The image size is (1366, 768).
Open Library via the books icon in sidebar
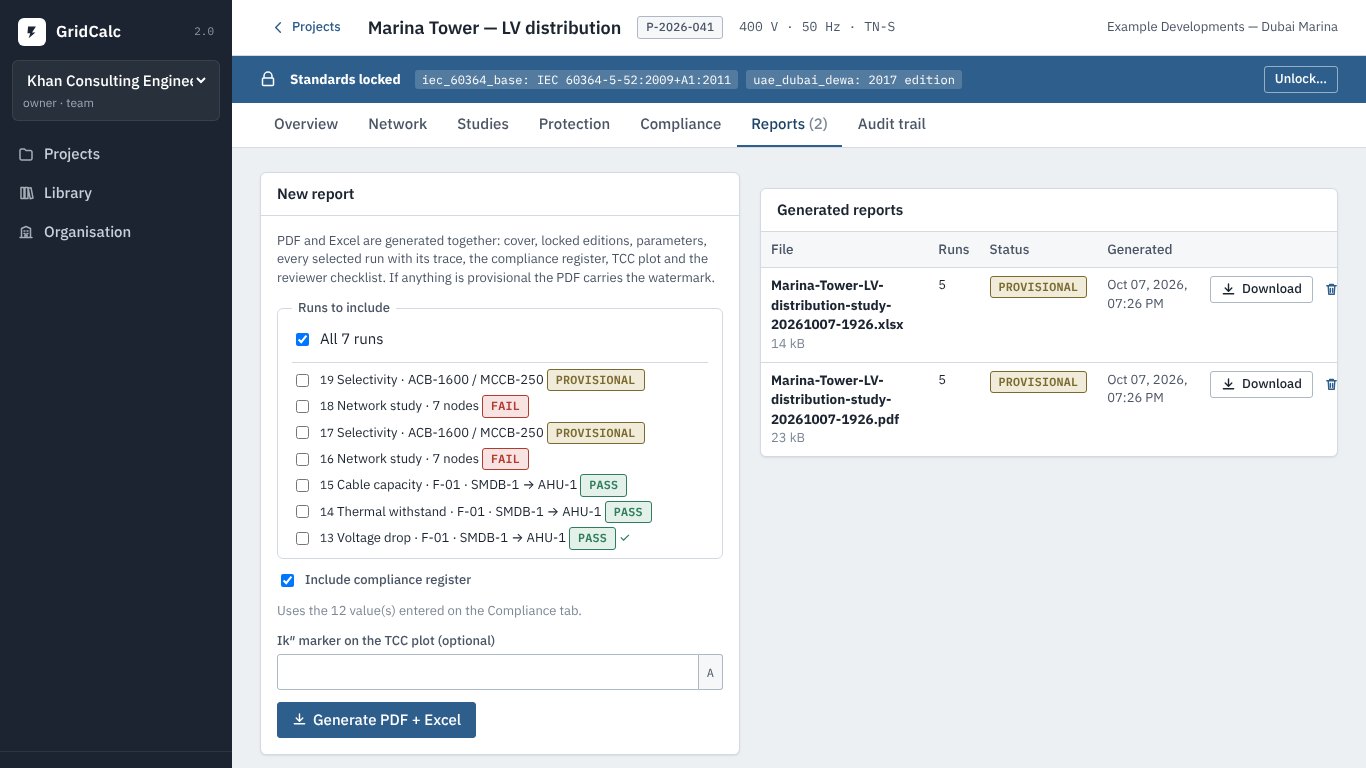coord(26,193)
